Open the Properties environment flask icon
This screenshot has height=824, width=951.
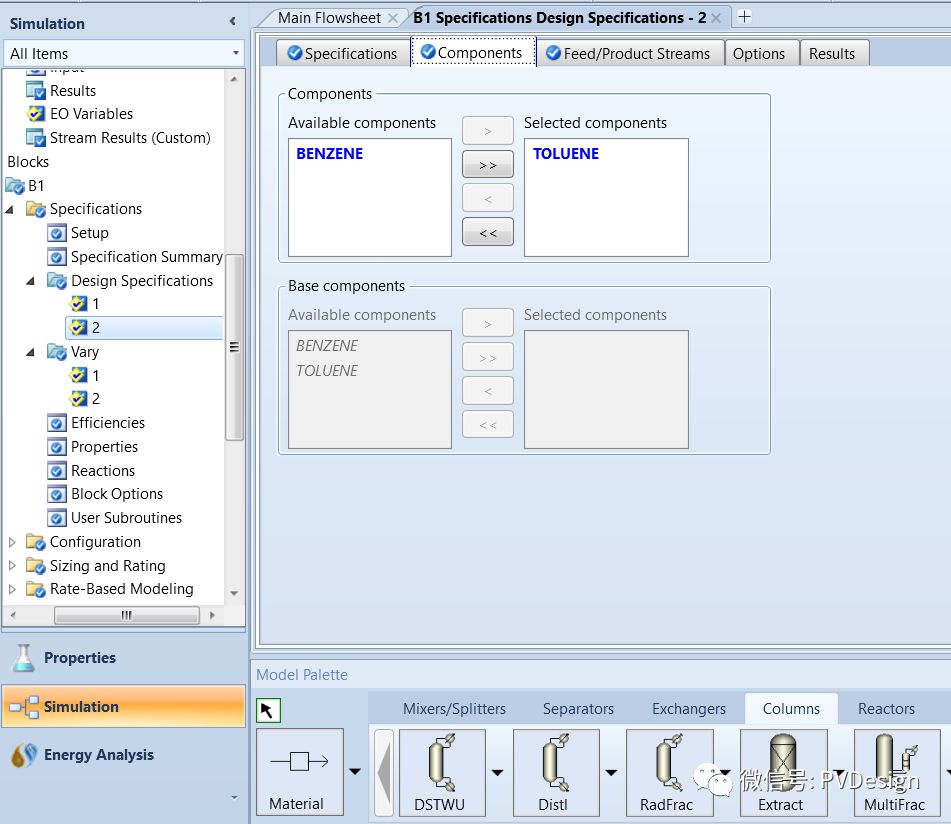click(23, 658)
